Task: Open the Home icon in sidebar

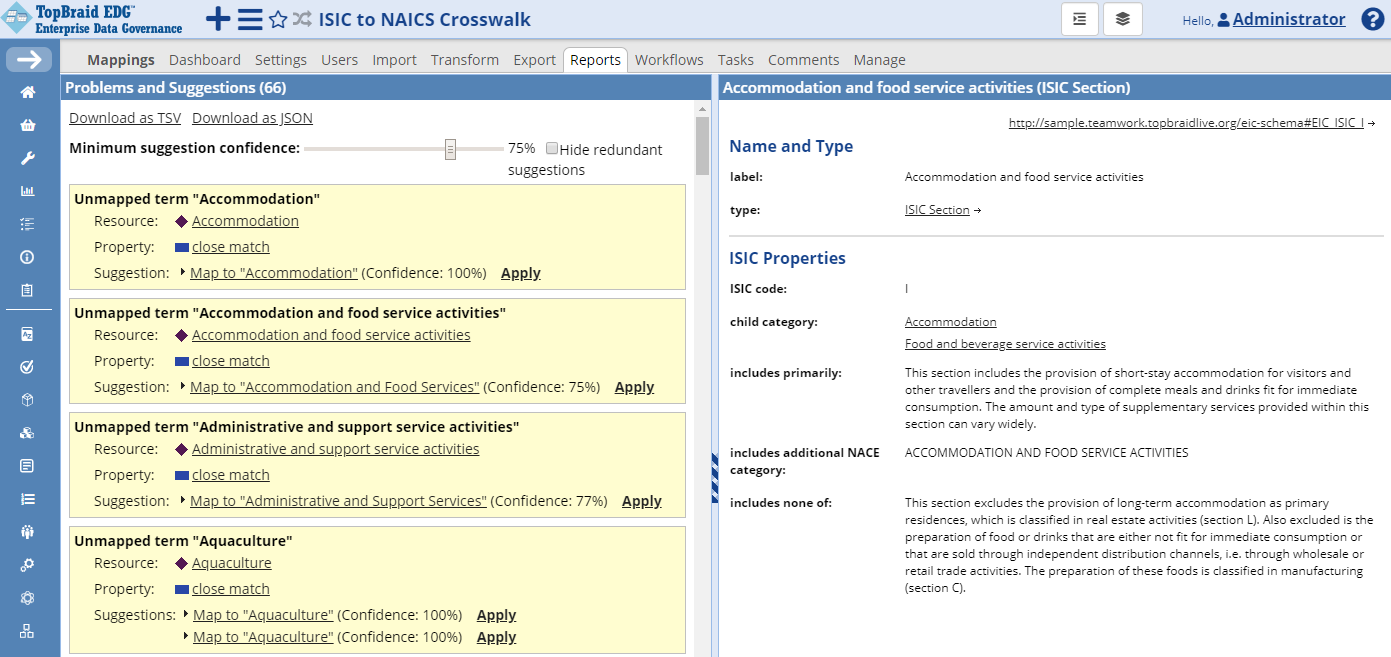Action: (28, 92)
